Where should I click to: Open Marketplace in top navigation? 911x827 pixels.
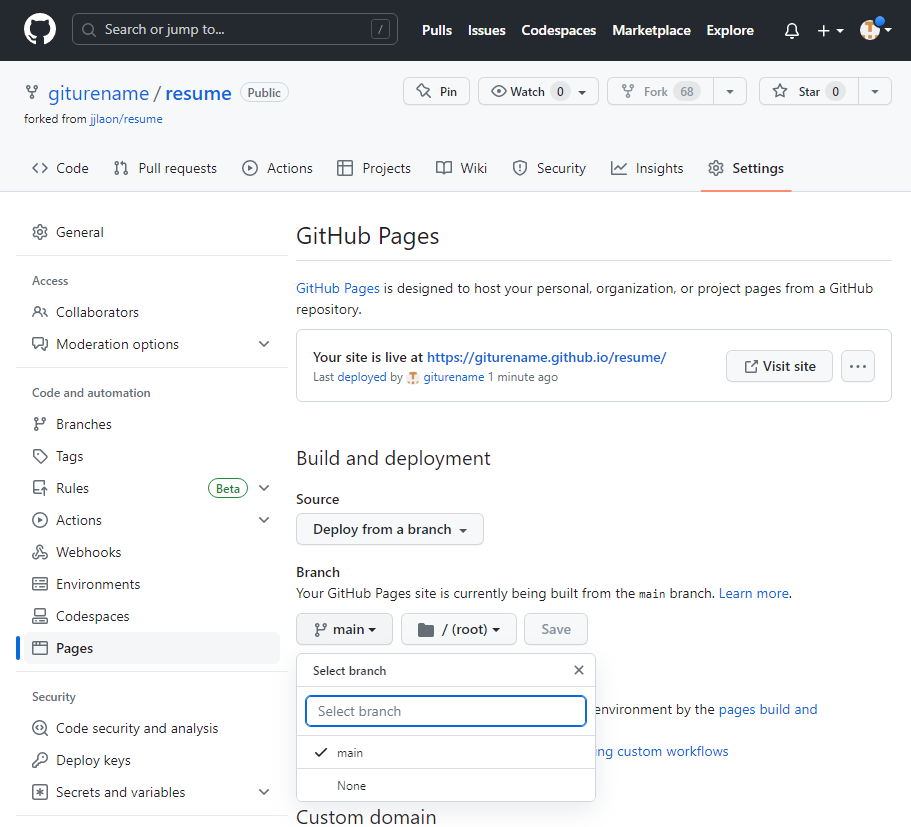651,30
